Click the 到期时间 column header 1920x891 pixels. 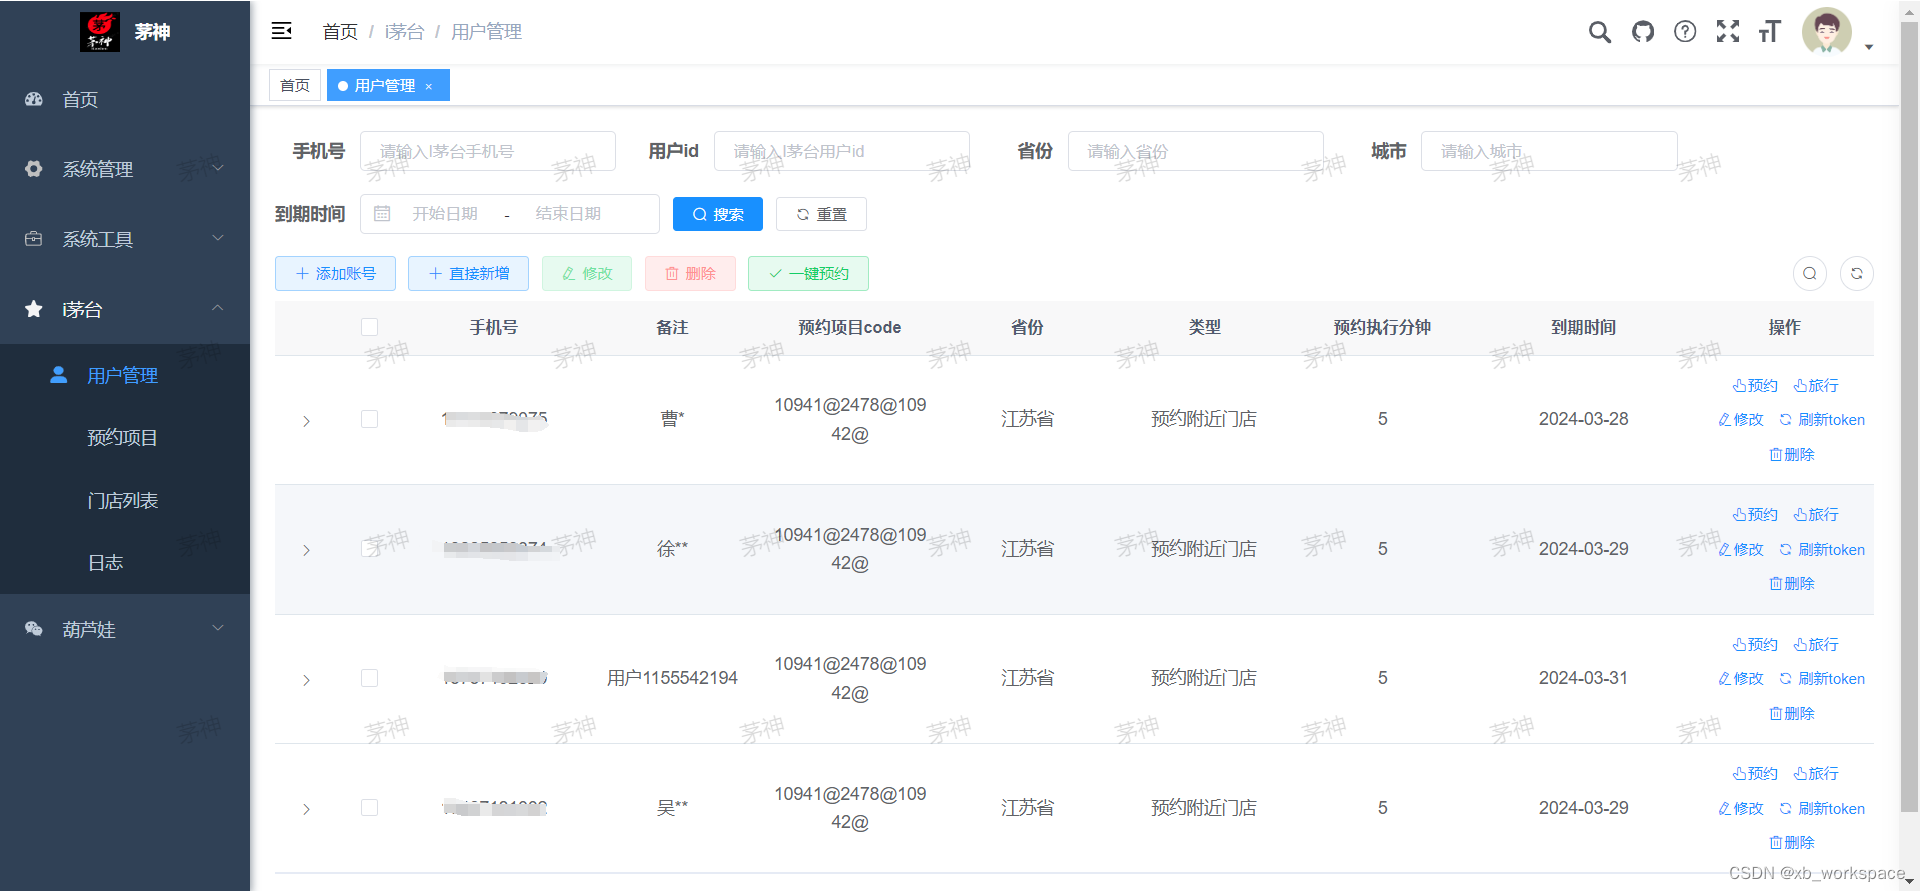click(1583, 327)
